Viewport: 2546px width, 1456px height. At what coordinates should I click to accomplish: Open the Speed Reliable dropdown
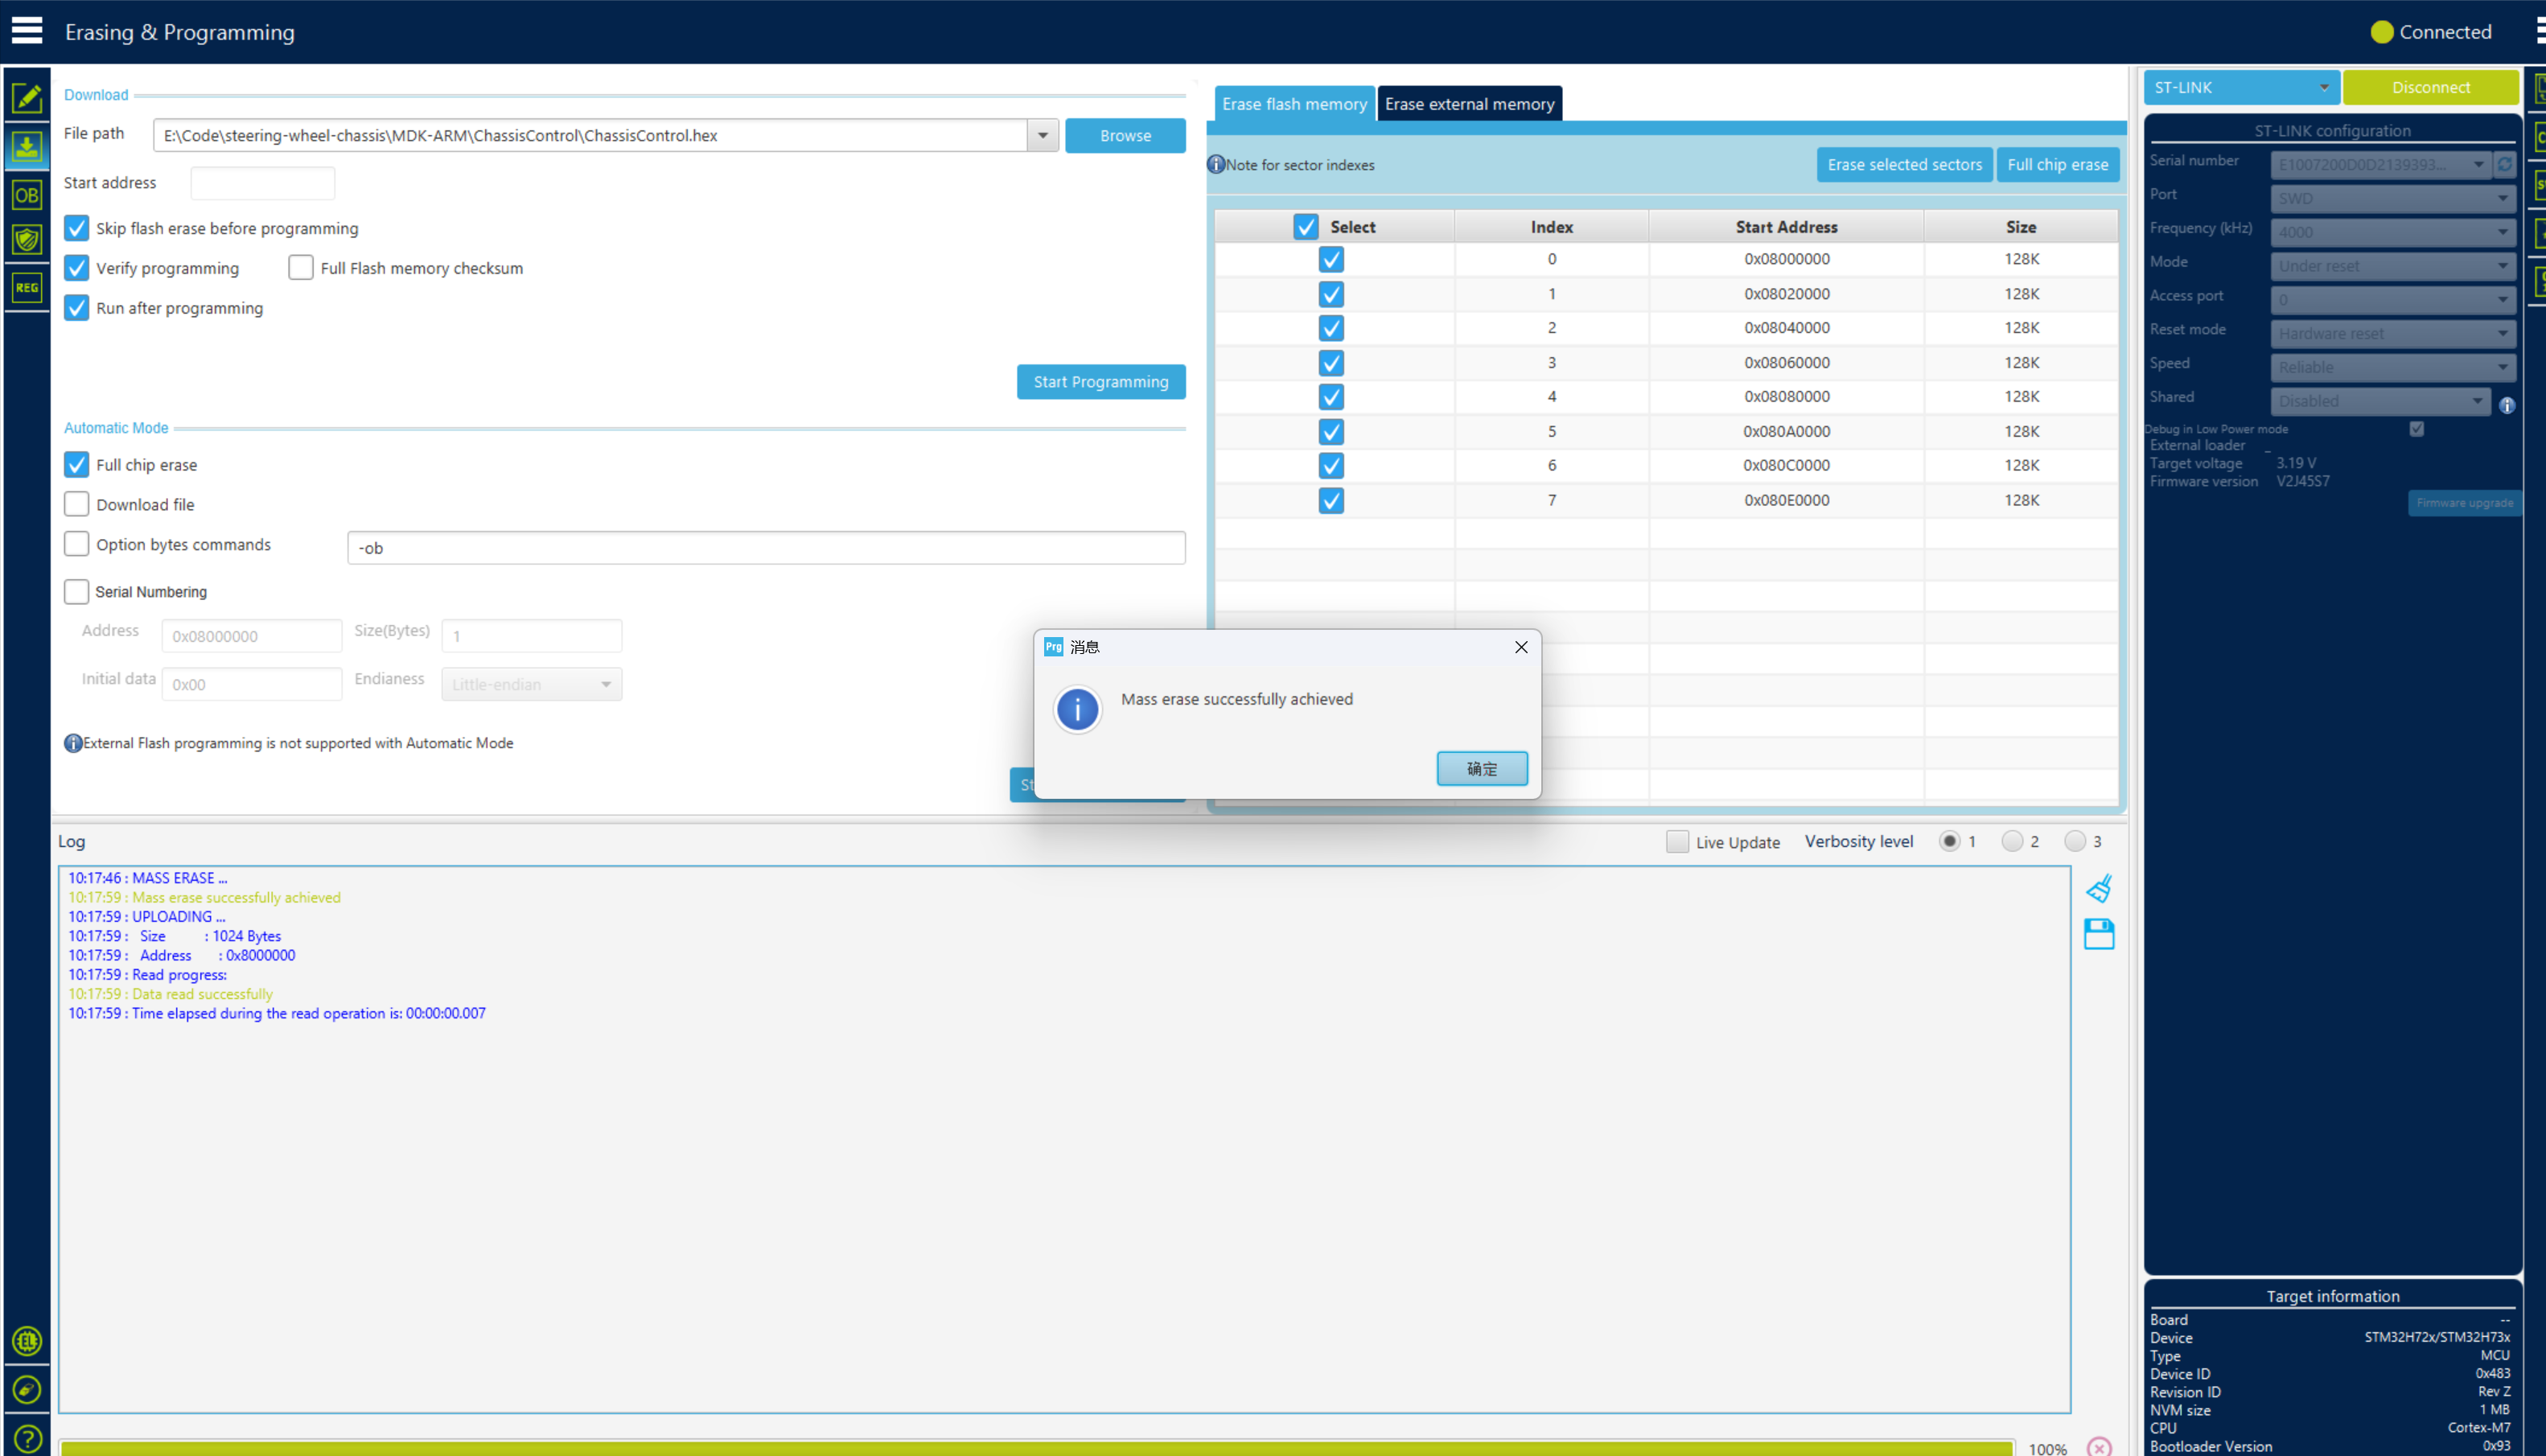point(2392,367)
